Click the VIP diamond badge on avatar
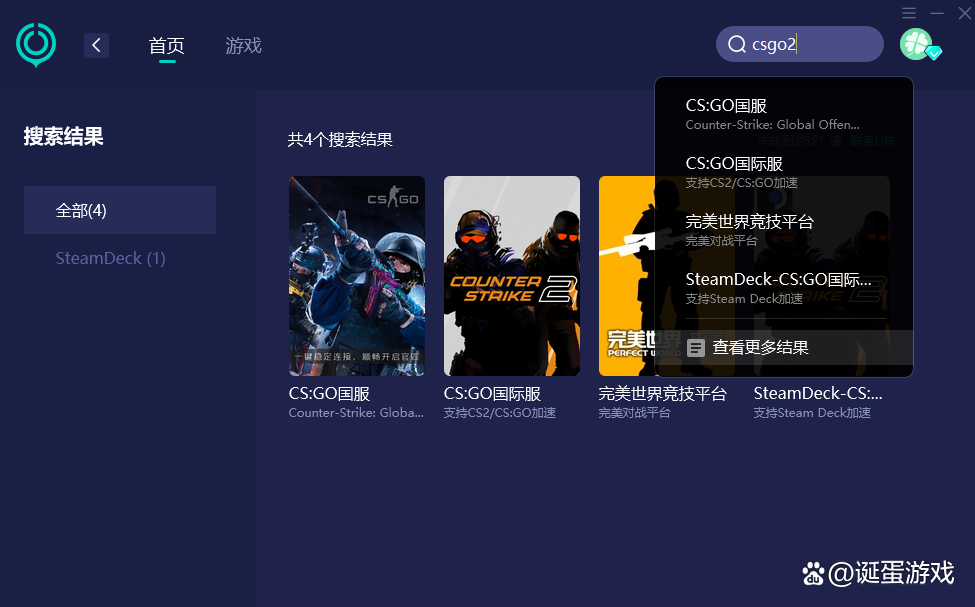Image resolution: width=975 pixels, height=607 pixels. (932, 56)
